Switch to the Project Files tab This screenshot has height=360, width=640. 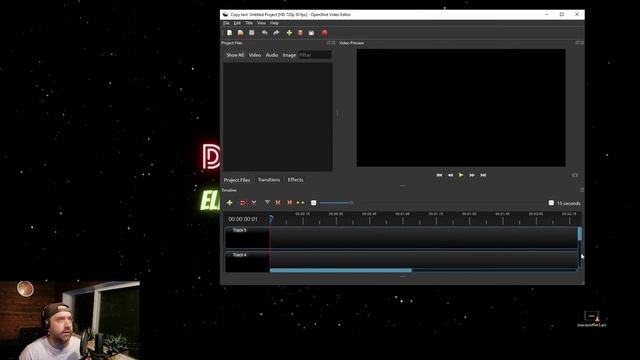[237, 180]
